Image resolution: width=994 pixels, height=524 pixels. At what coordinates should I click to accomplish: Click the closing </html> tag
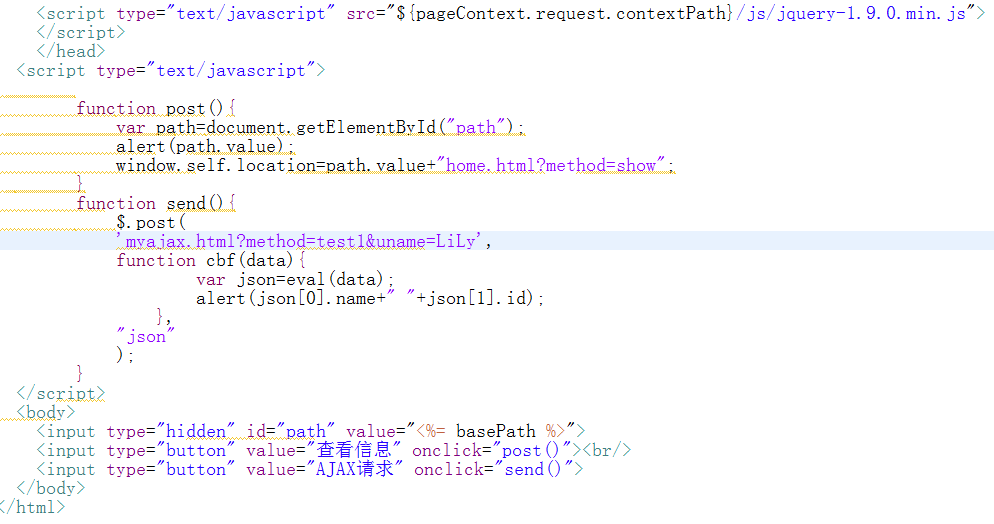pos(32,508)
